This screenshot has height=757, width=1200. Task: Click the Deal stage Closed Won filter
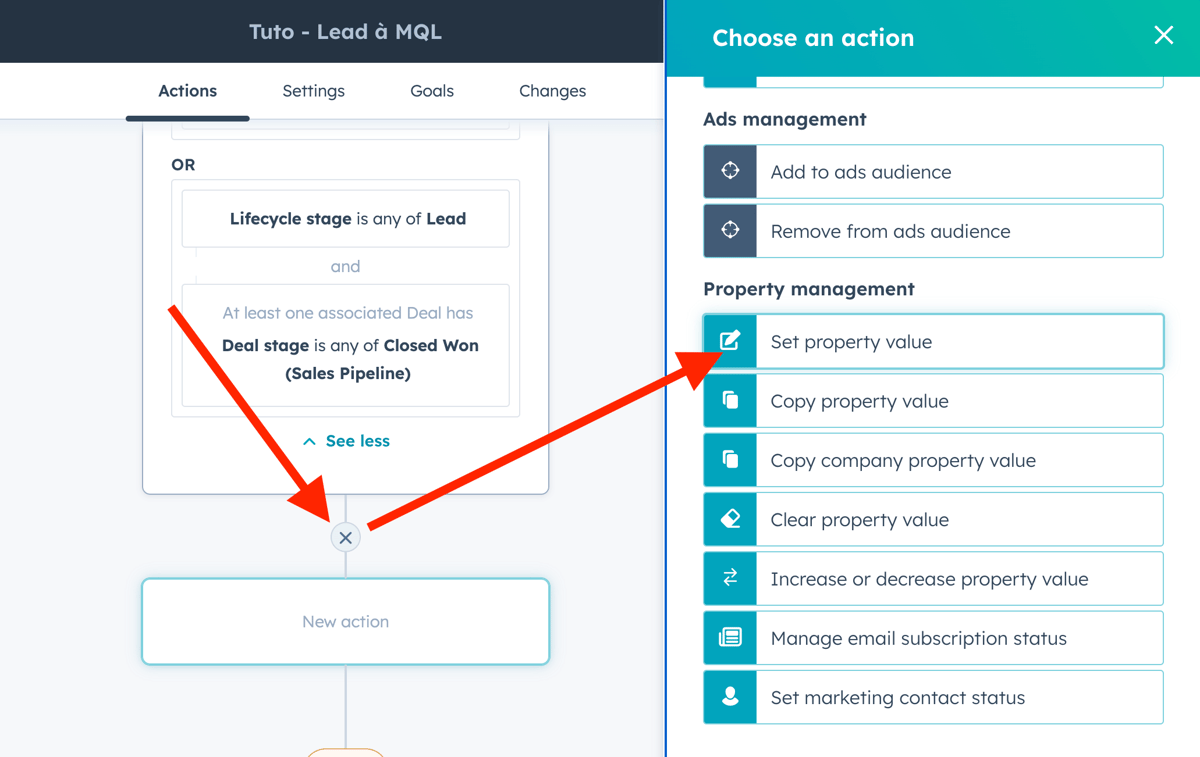346,345
